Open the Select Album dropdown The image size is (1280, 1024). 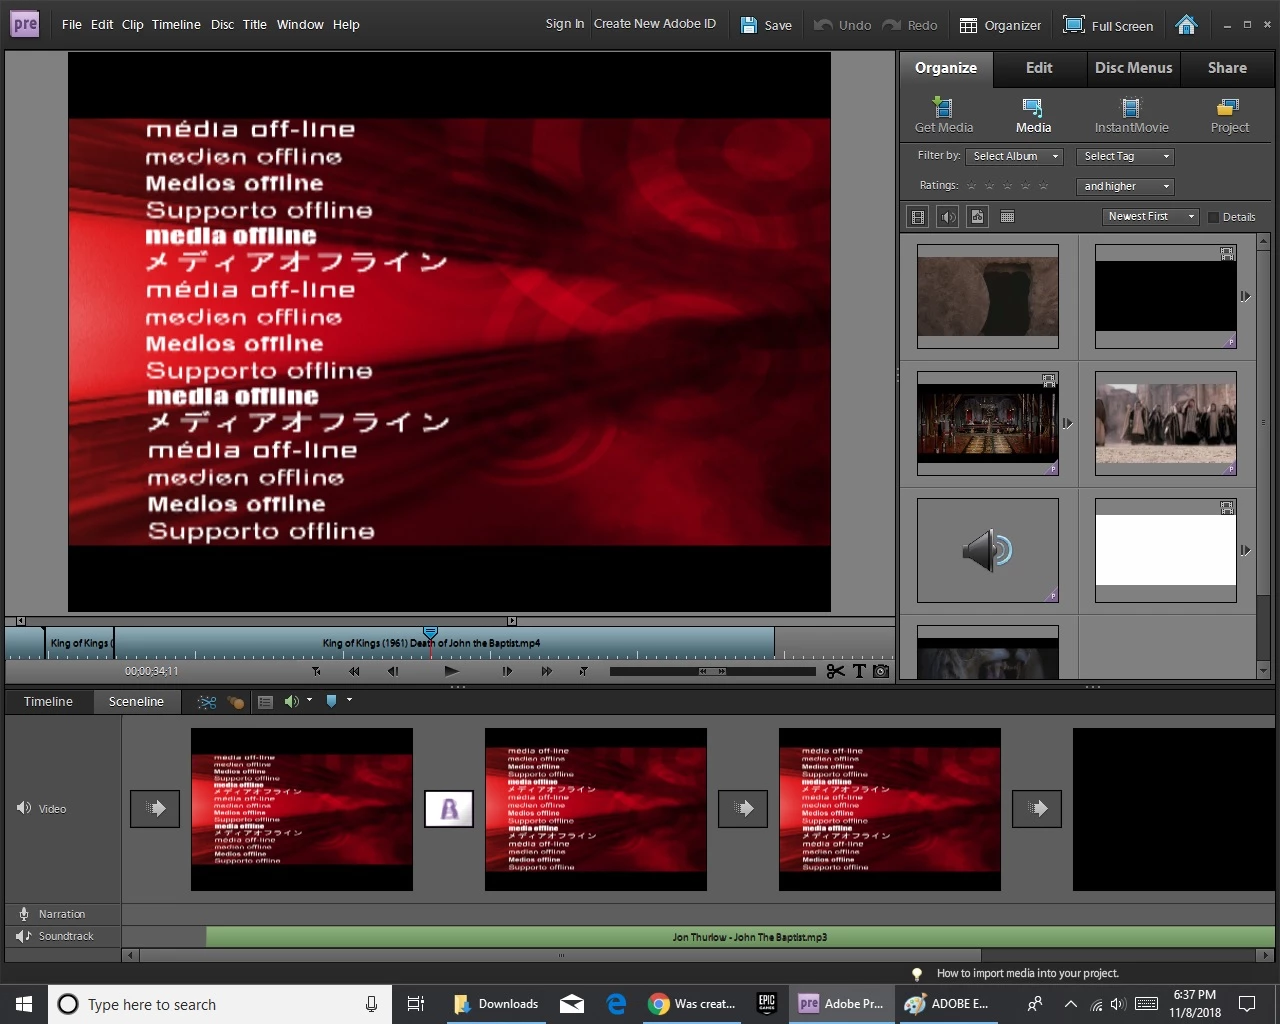[x=1015, y=156]
